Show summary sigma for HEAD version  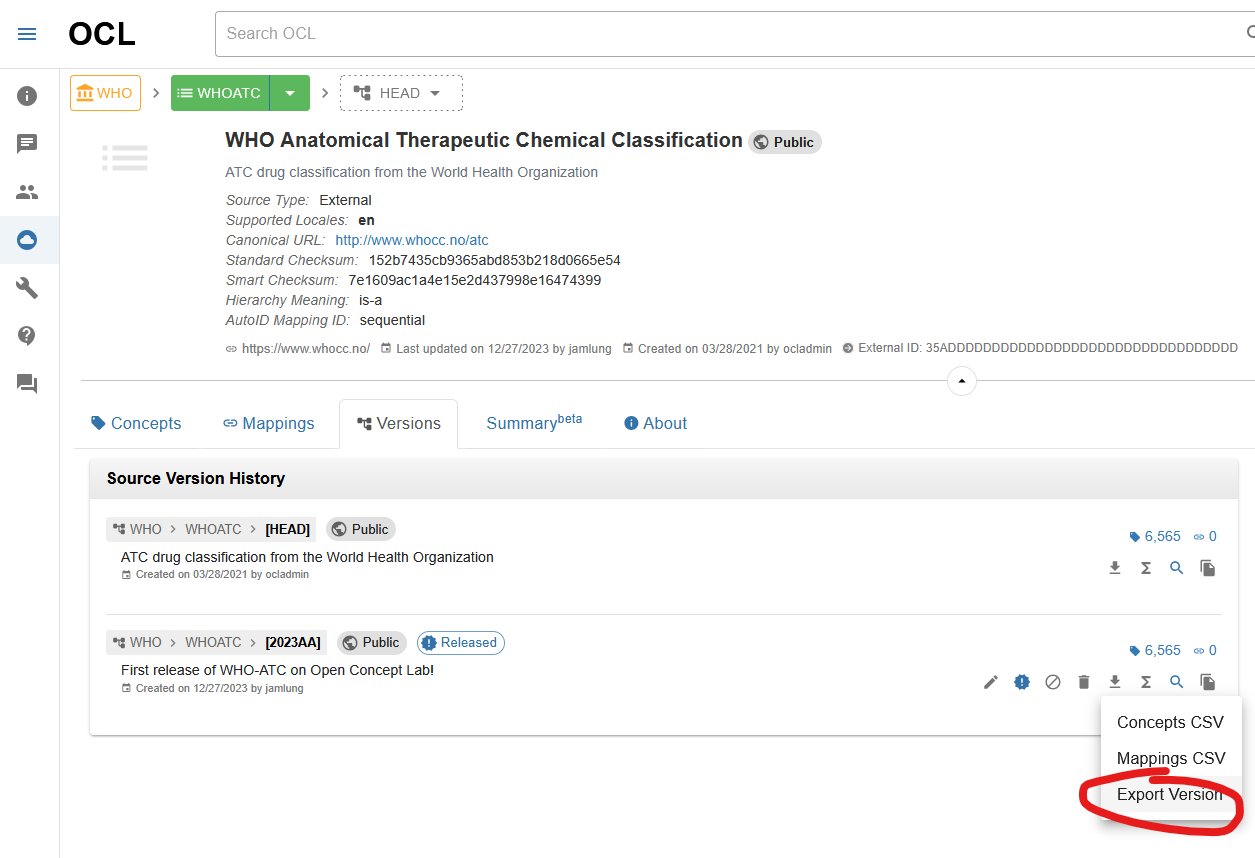[1146, 568]
